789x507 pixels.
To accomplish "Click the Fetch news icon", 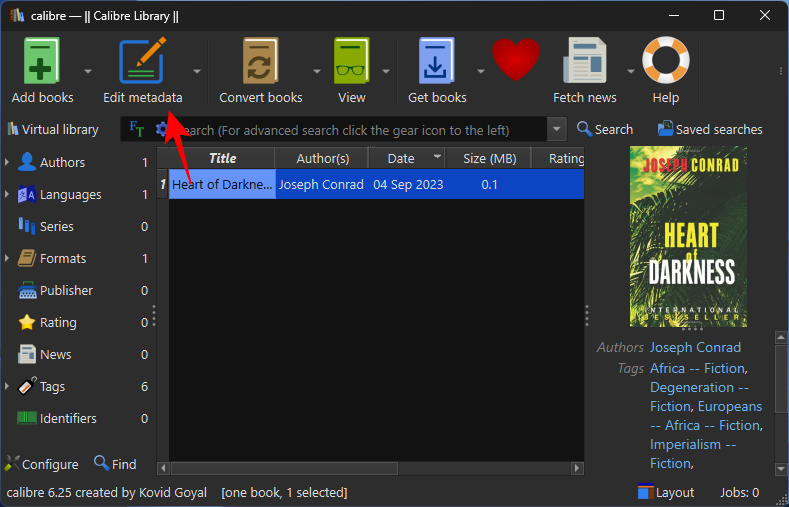I will [x=584, y=60].
